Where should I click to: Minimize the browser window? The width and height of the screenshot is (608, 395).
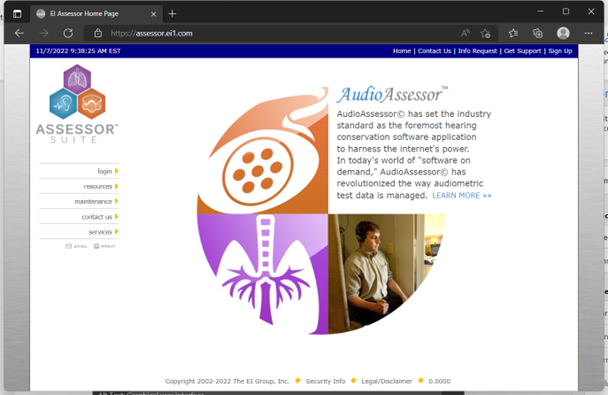point(540,12)
